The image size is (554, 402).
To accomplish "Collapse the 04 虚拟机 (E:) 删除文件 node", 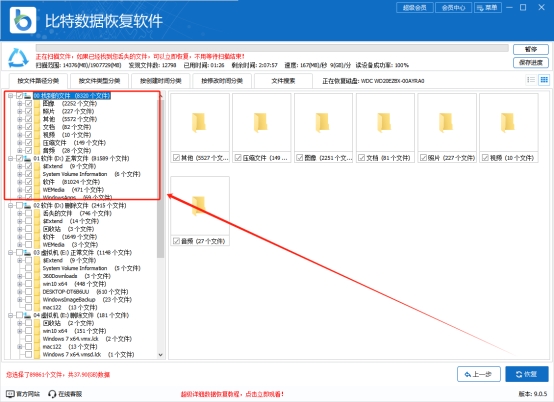I will pos(11,315).
